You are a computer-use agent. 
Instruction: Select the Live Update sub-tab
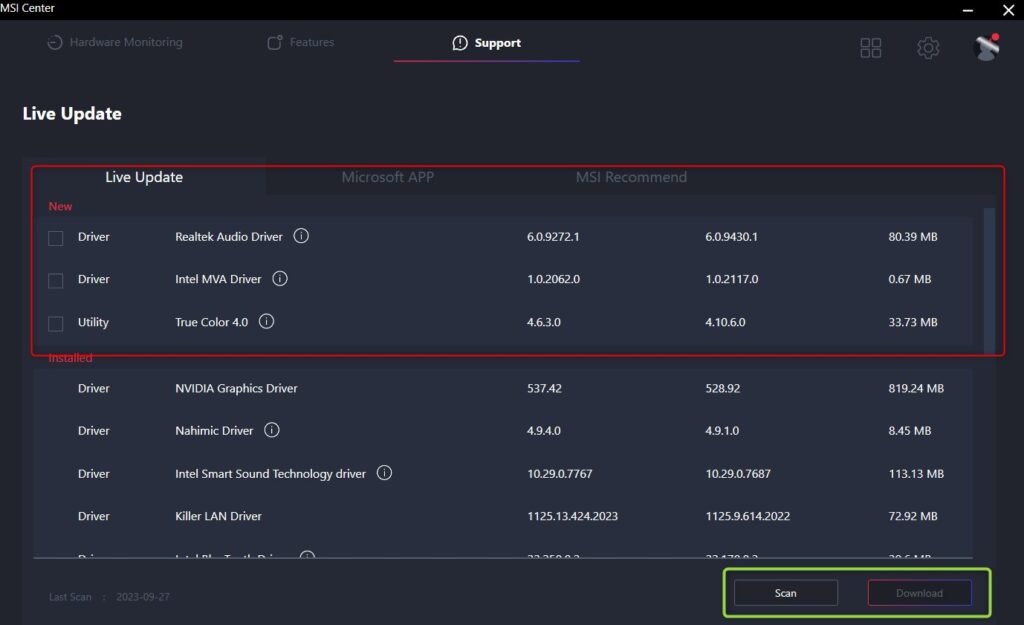144,177
